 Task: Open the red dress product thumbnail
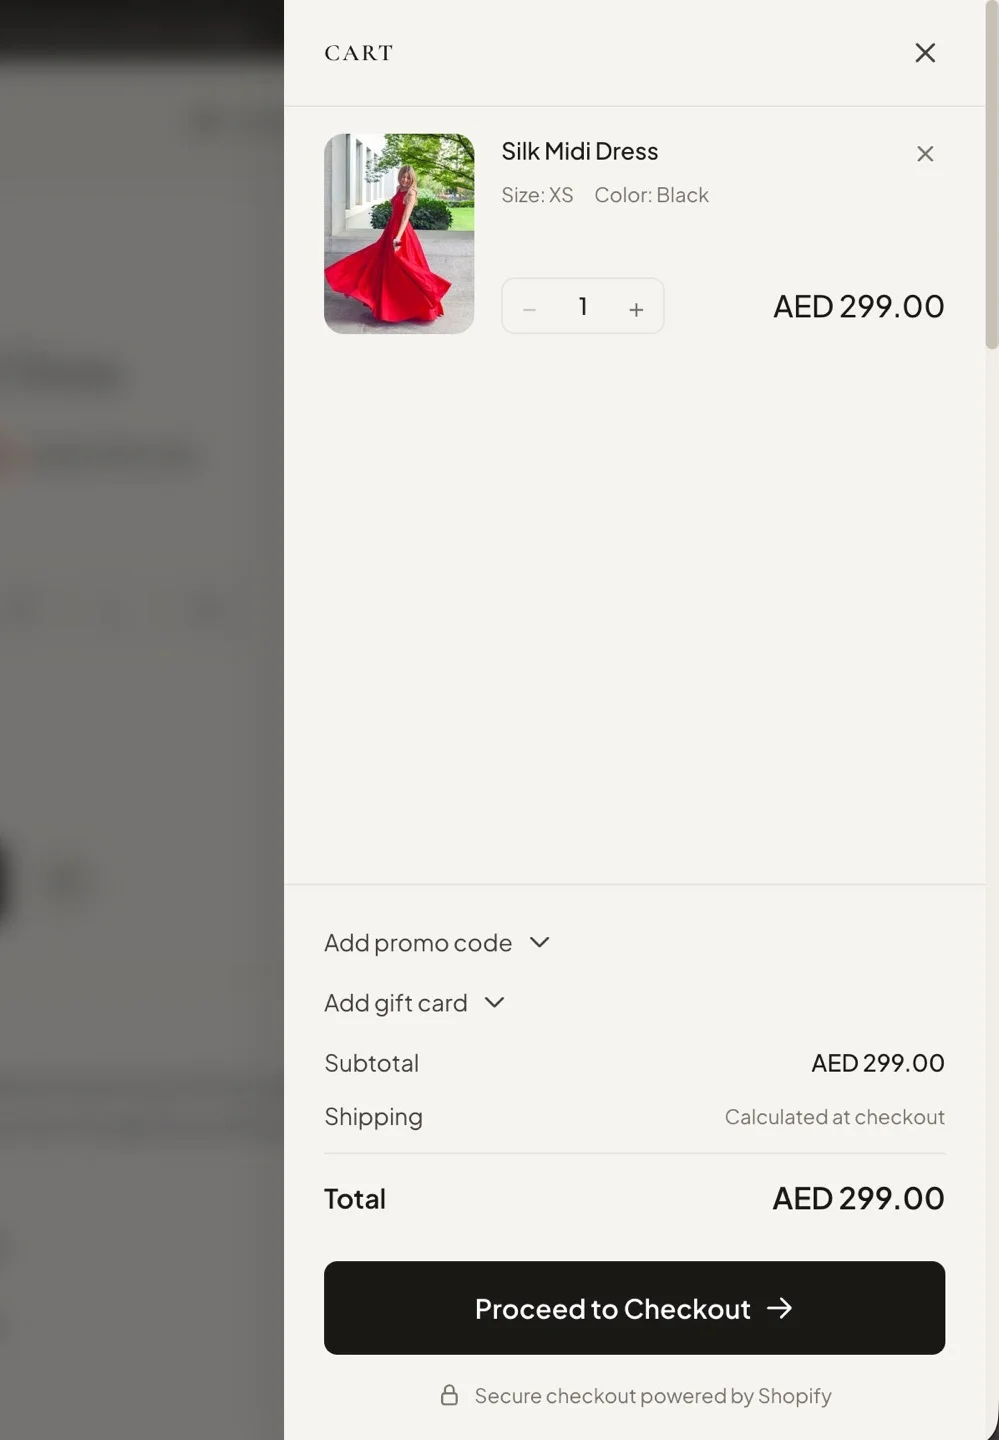pos(399,234)
